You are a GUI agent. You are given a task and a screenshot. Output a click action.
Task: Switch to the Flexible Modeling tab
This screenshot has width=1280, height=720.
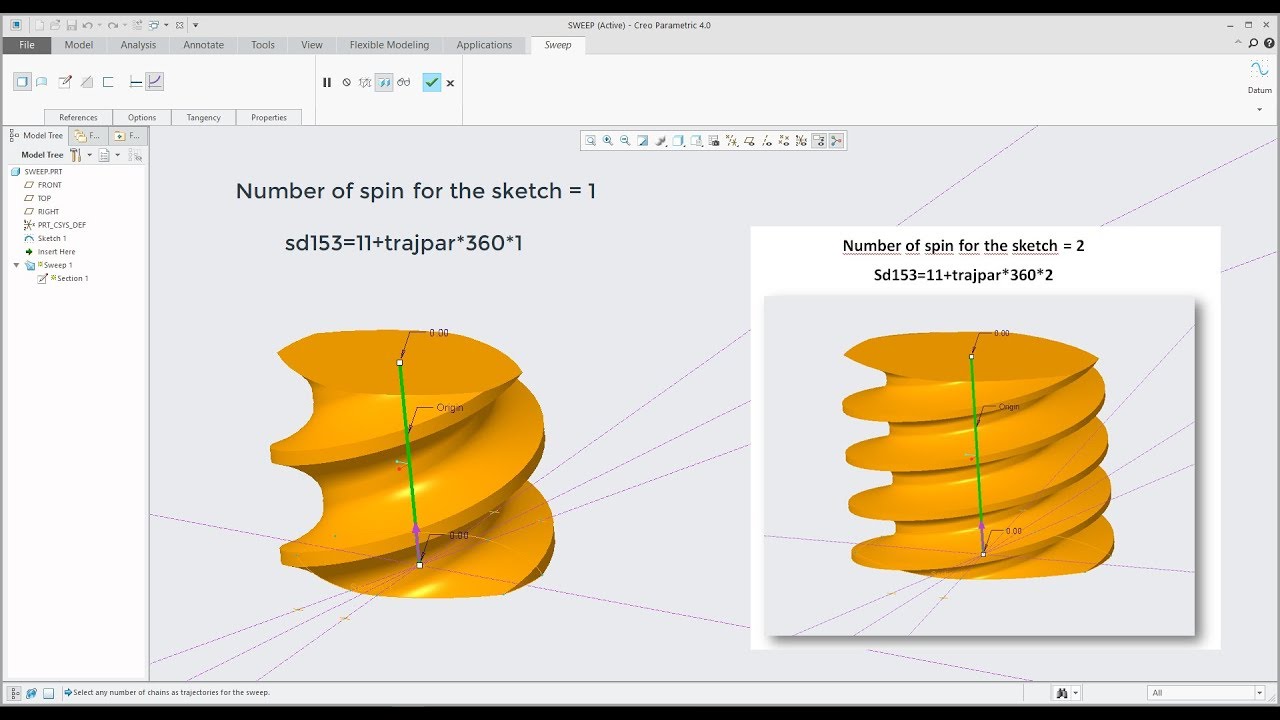389,45
